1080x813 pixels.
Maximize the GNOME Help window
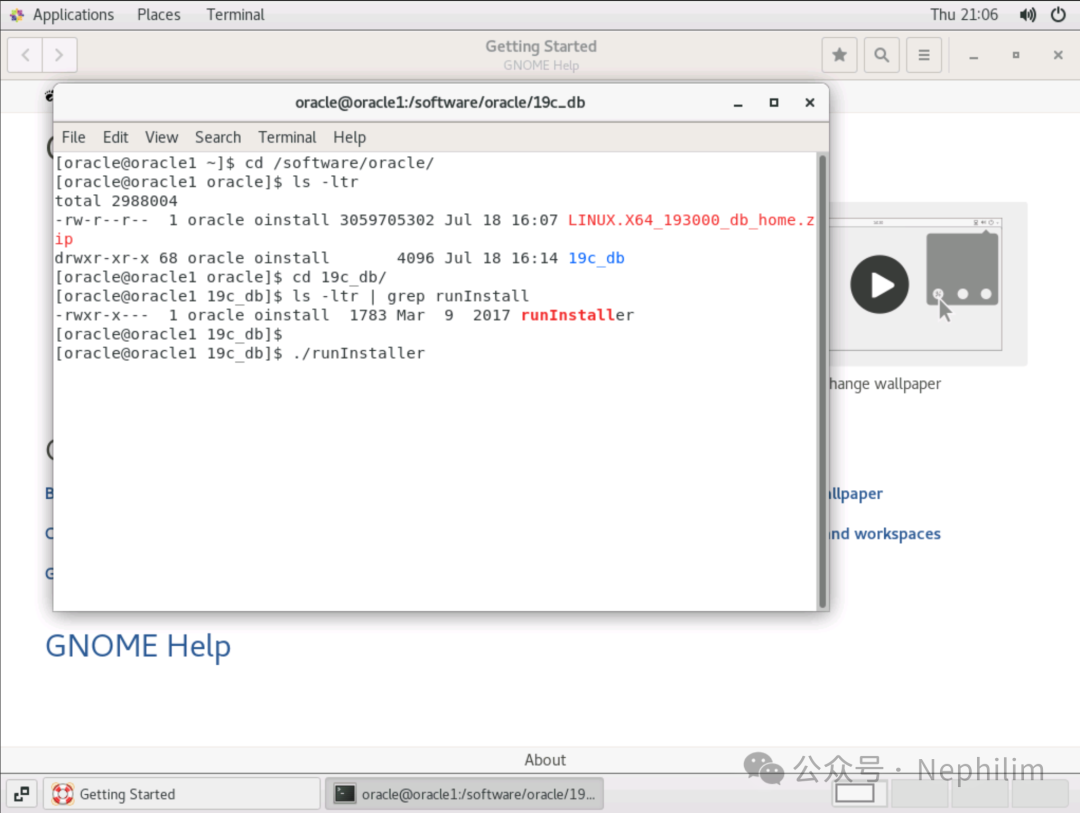tap(1016, 55)
